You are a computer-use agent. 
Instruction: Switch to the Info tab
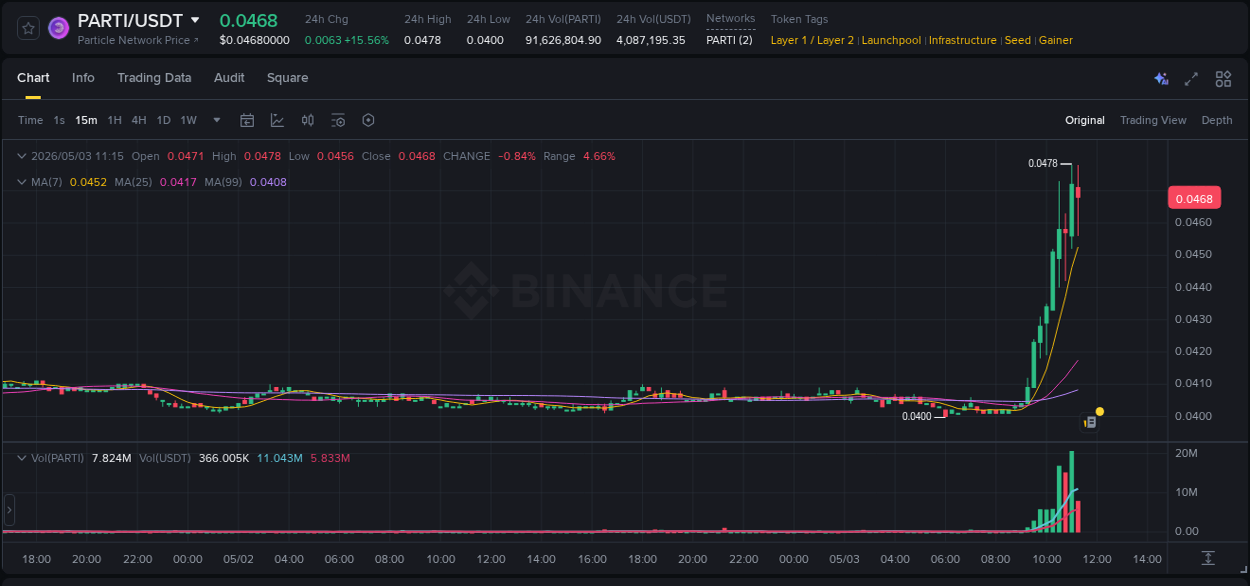[x=83, y=78]
